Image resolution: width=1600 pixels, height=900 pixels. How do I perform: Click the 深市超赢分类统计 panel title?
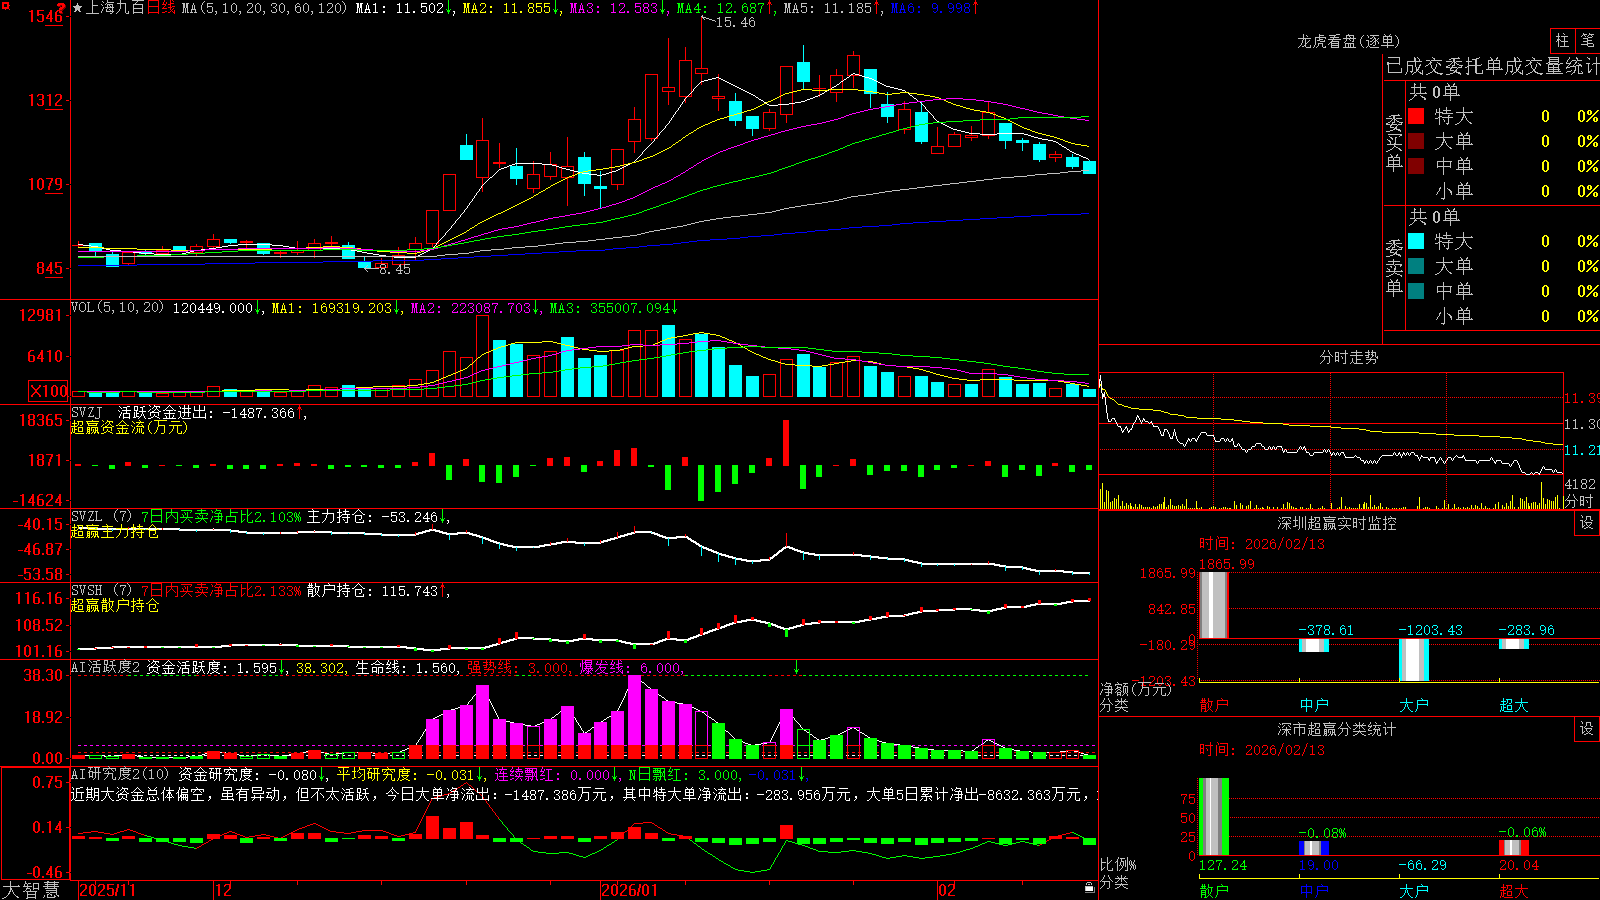[1336, 729]
